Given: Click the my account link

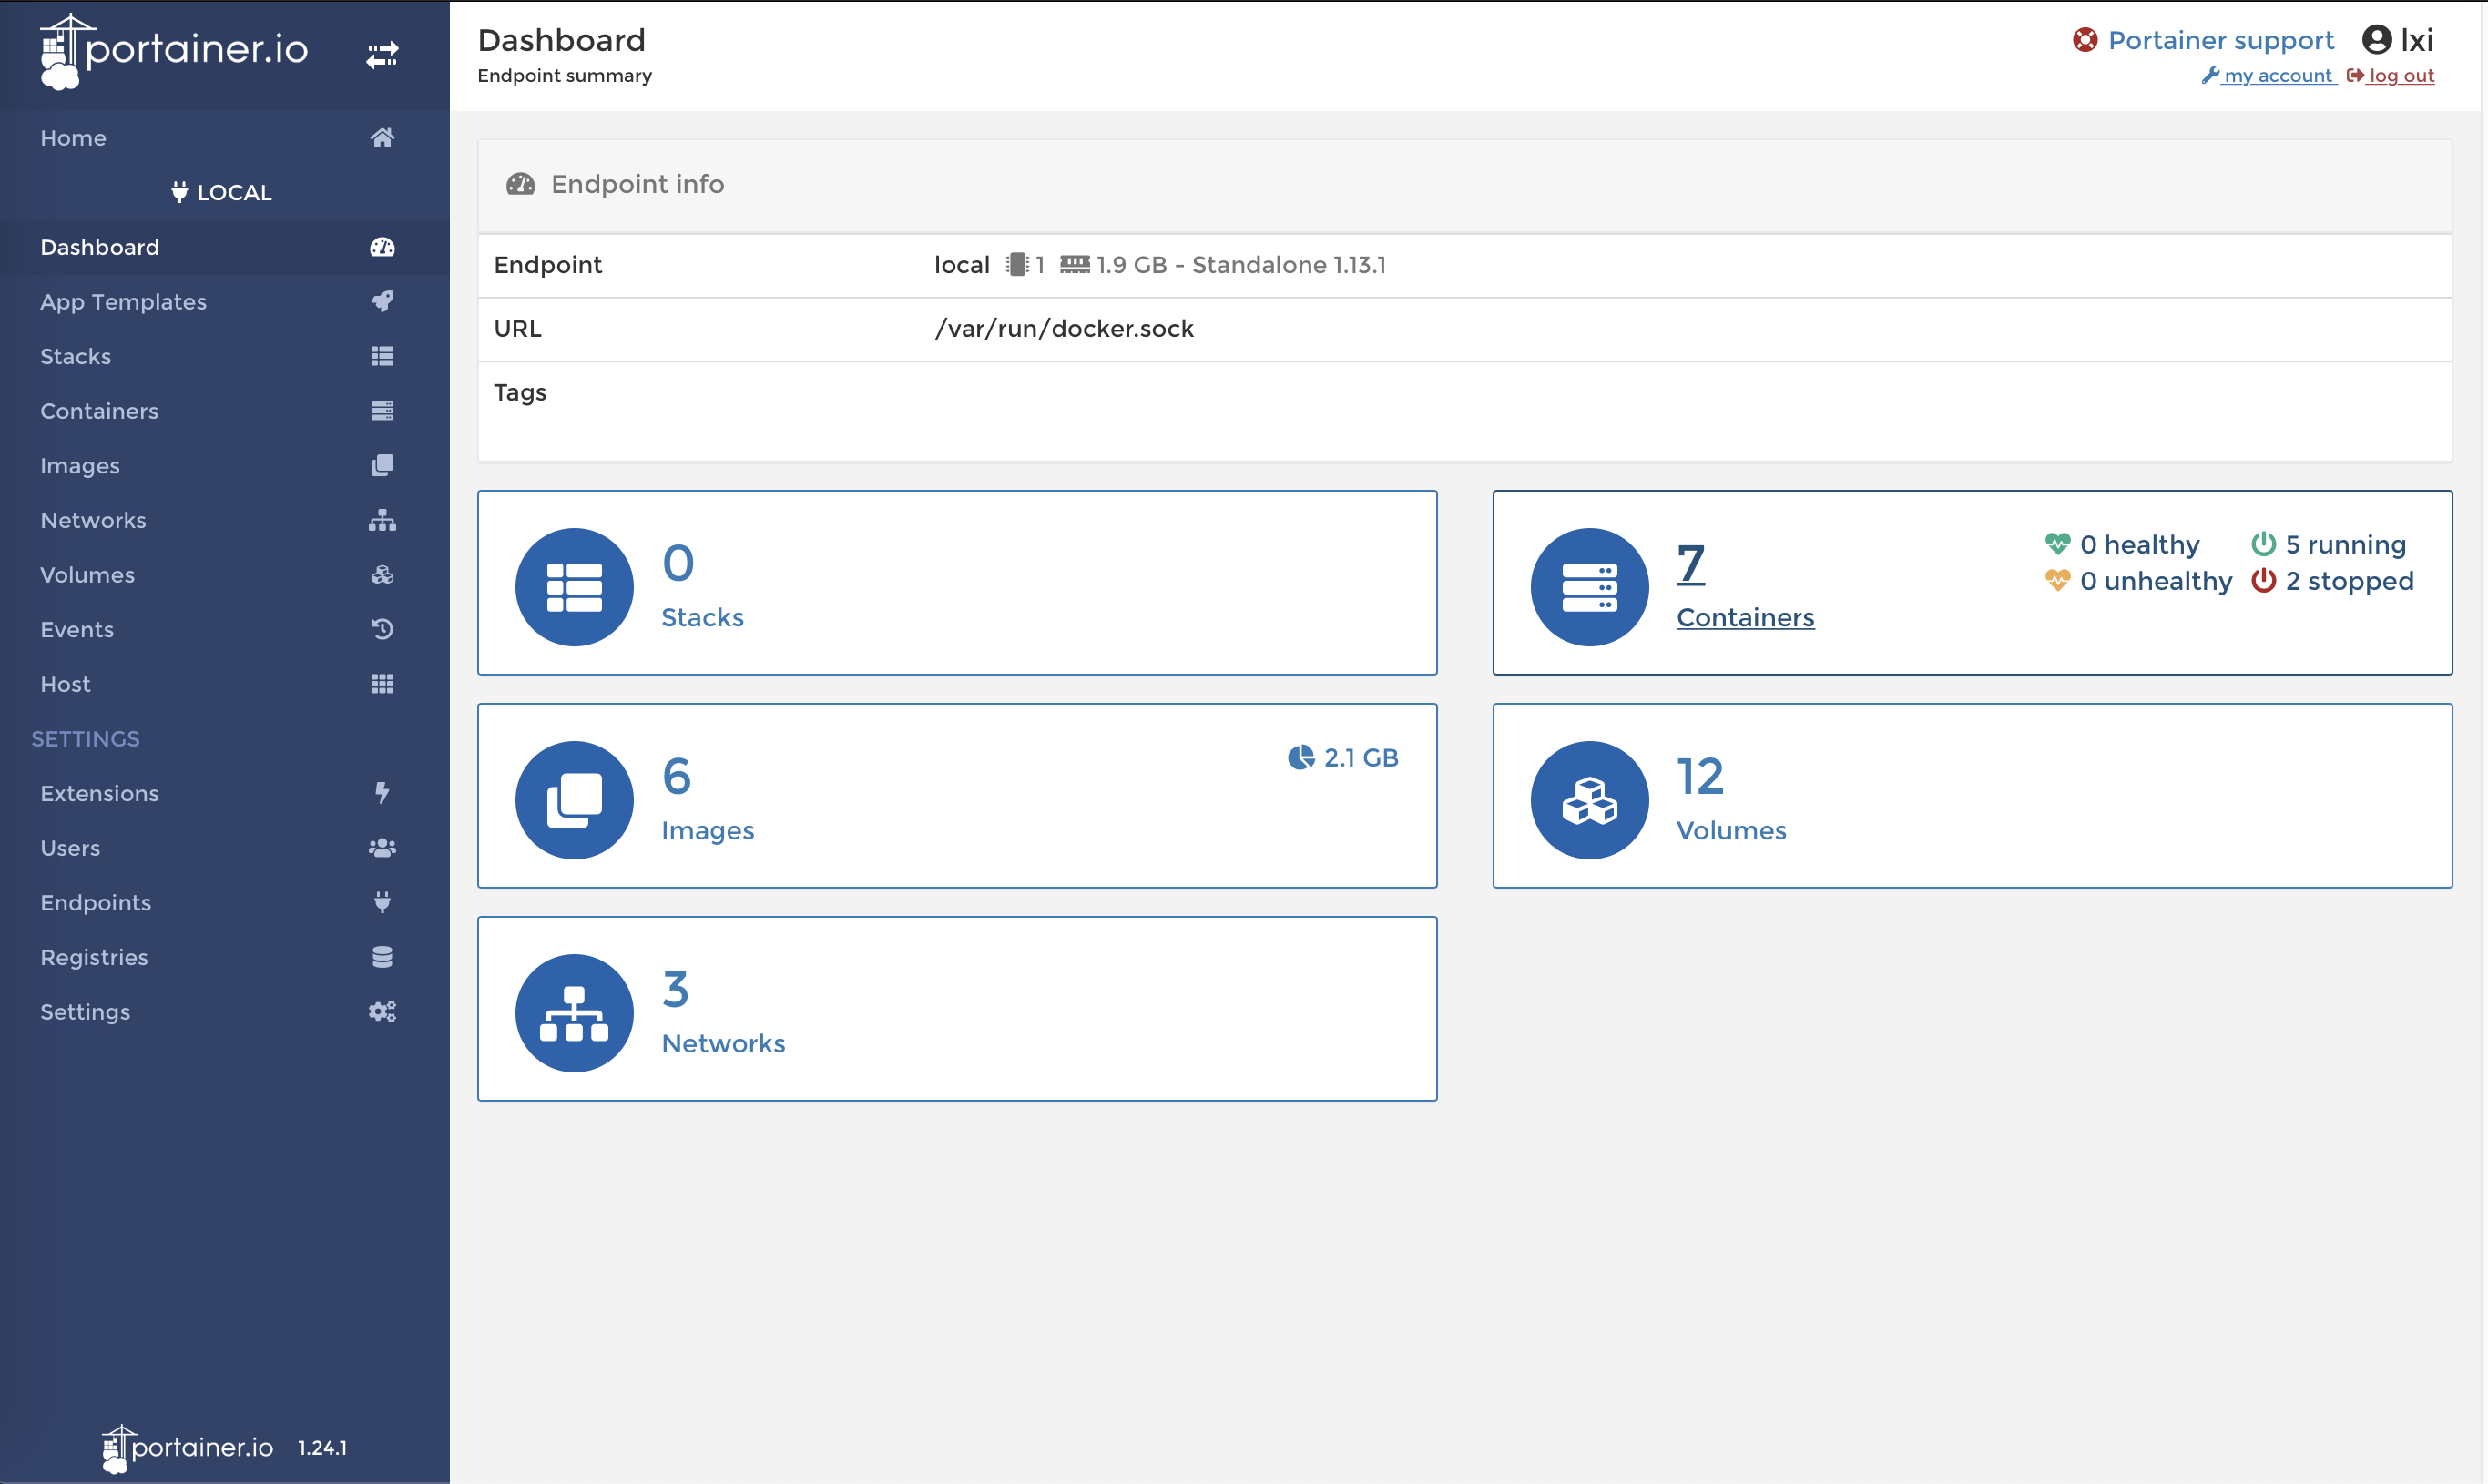Looking at the screenshot, I should pos(2278,75).
